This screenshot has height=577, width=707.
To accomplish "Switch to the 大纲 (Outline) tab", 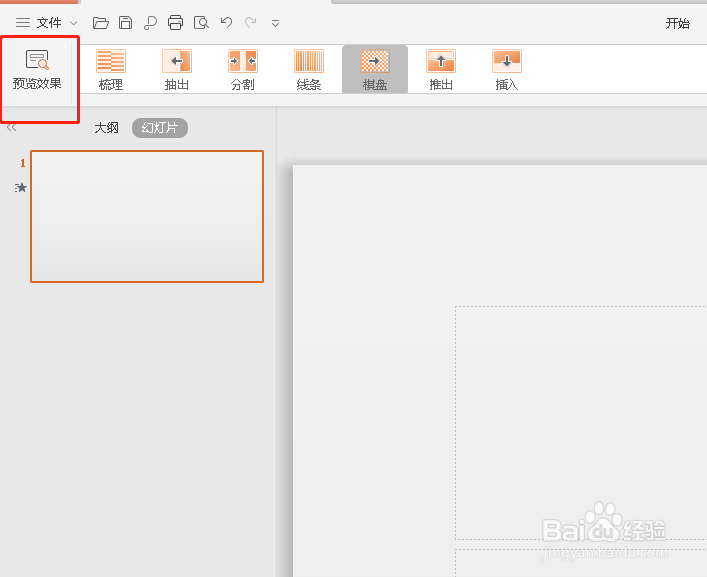I will (x=106, y=128).
